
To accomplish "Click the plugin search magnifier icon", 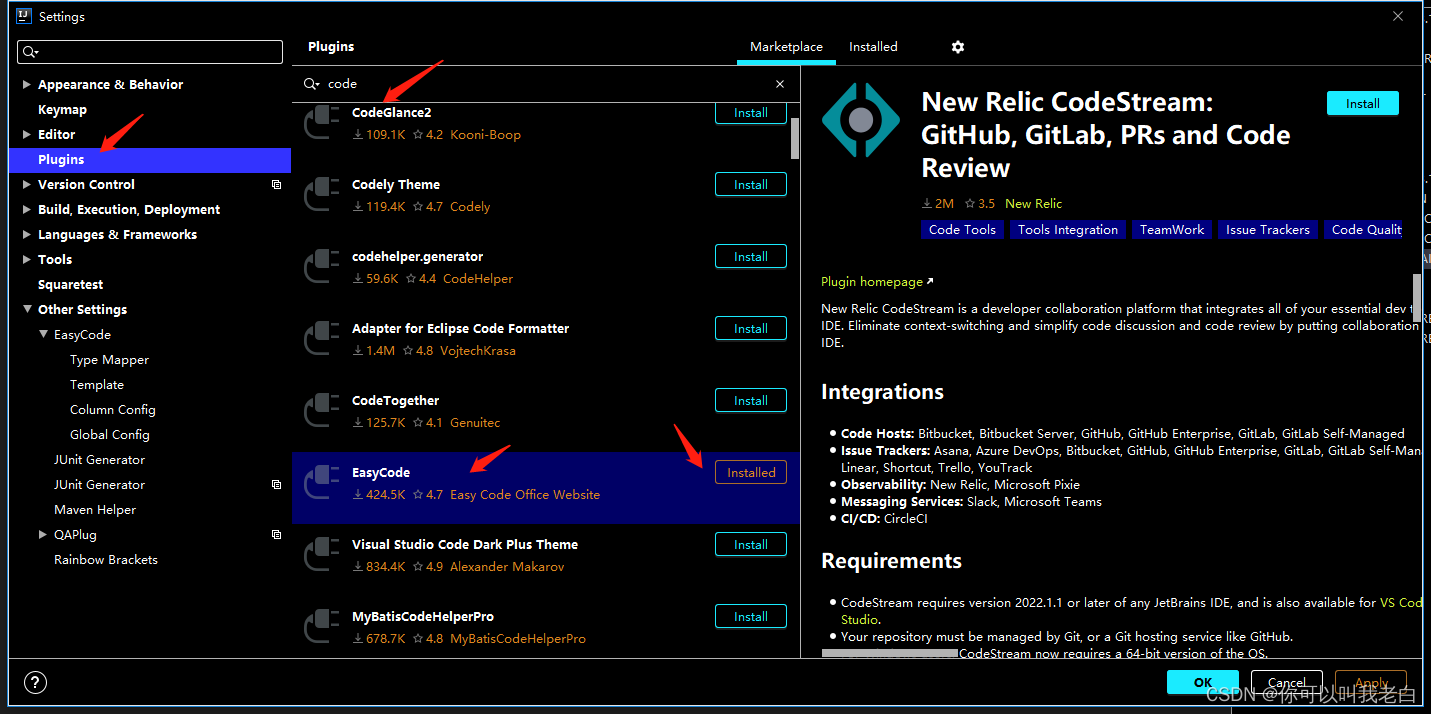I will pos(312,84).
